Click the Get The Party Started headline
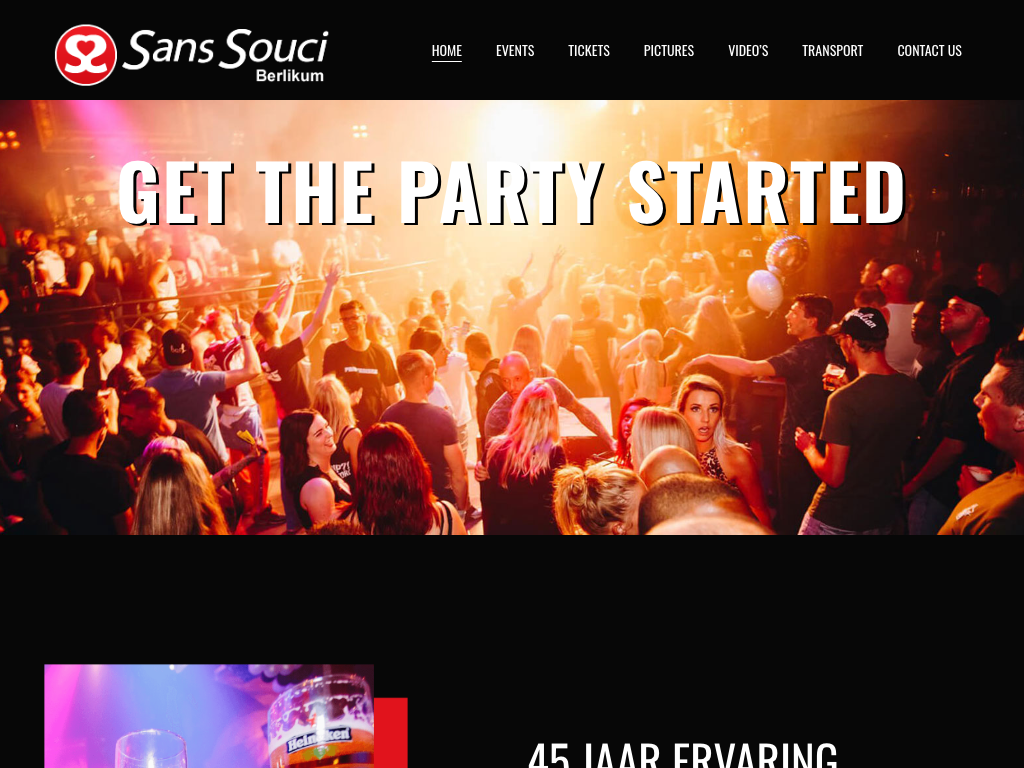 (512, 193)
